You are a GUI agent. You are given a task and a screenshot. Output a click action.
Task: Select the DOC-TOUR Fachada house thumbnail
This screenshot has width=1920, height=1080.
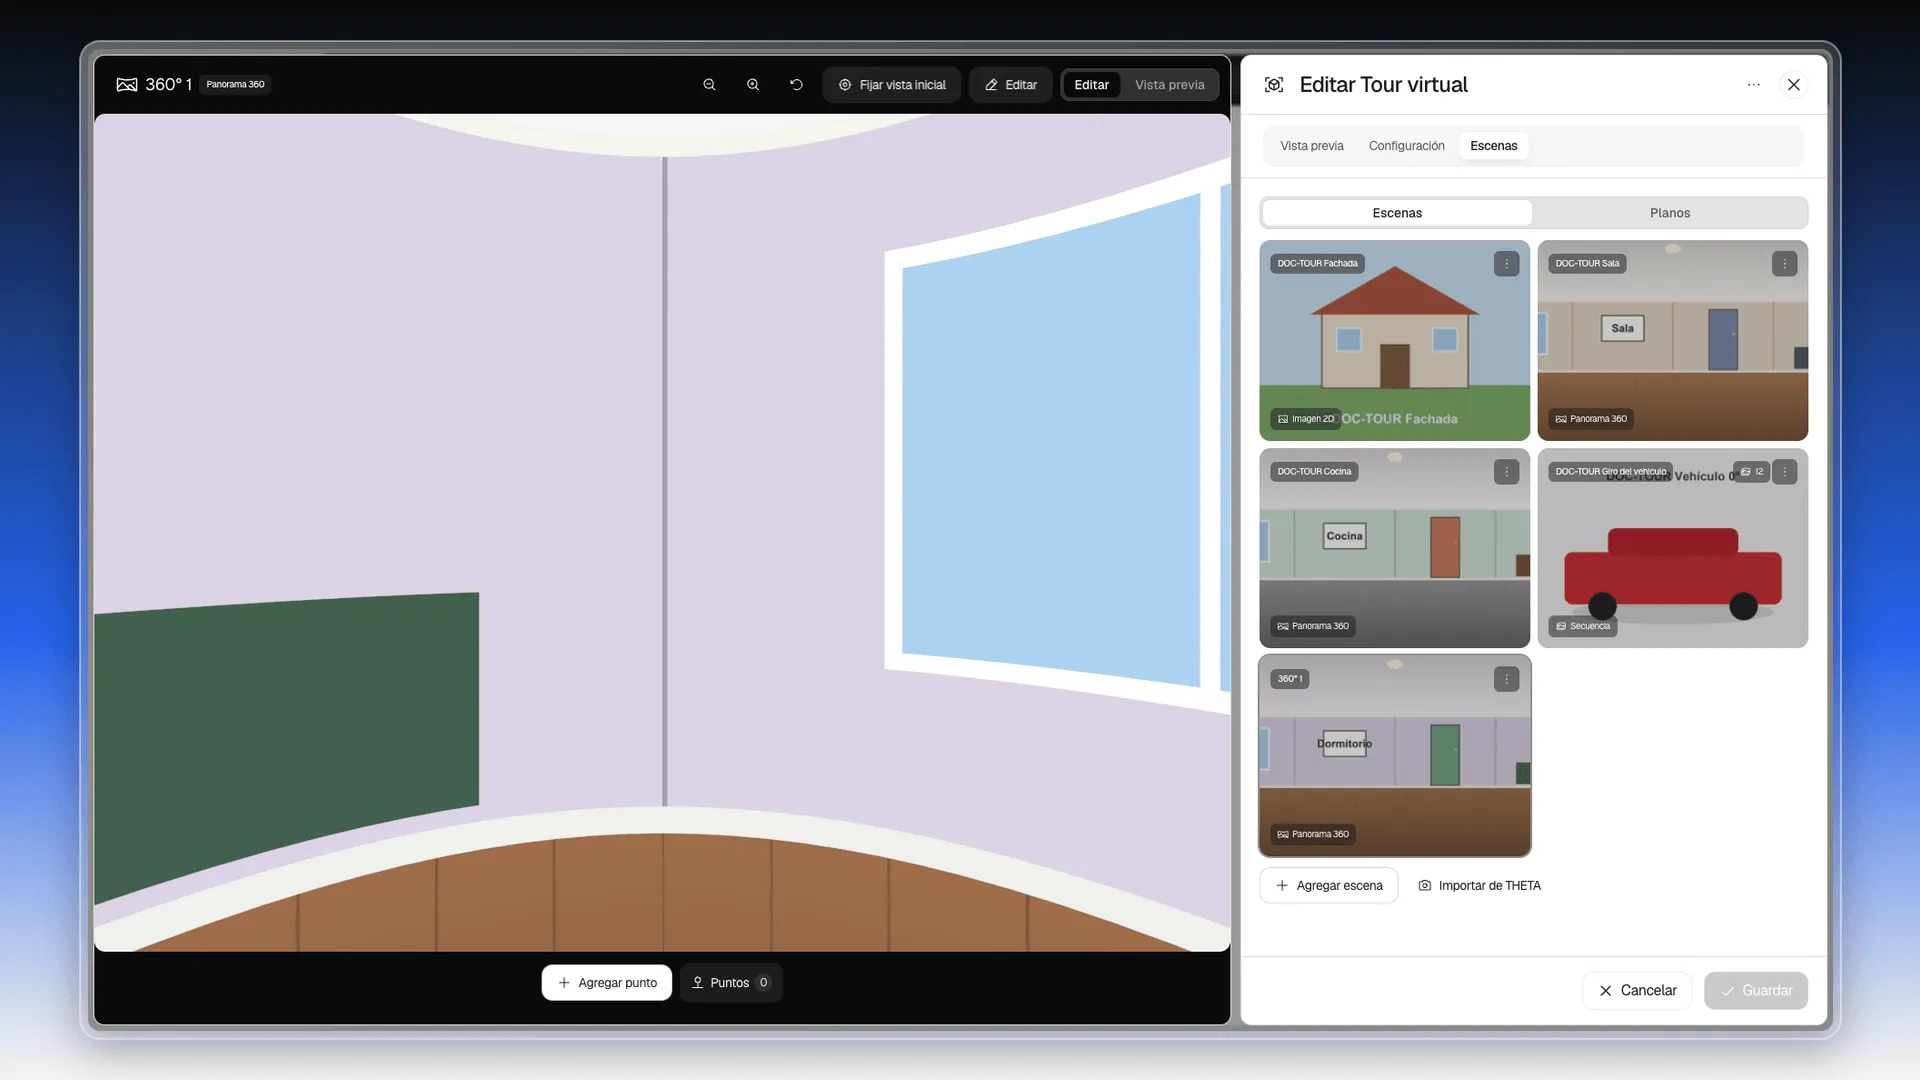(x=1394, y=340)
